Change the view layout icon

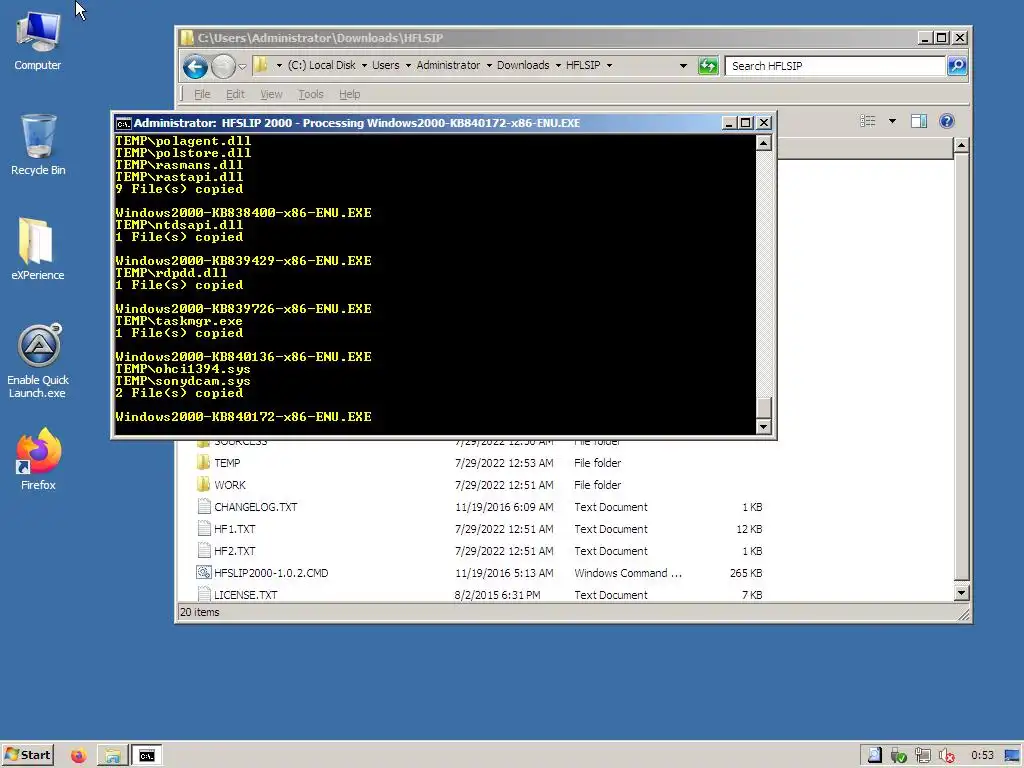pyautogui.click(x=867, y=121)
